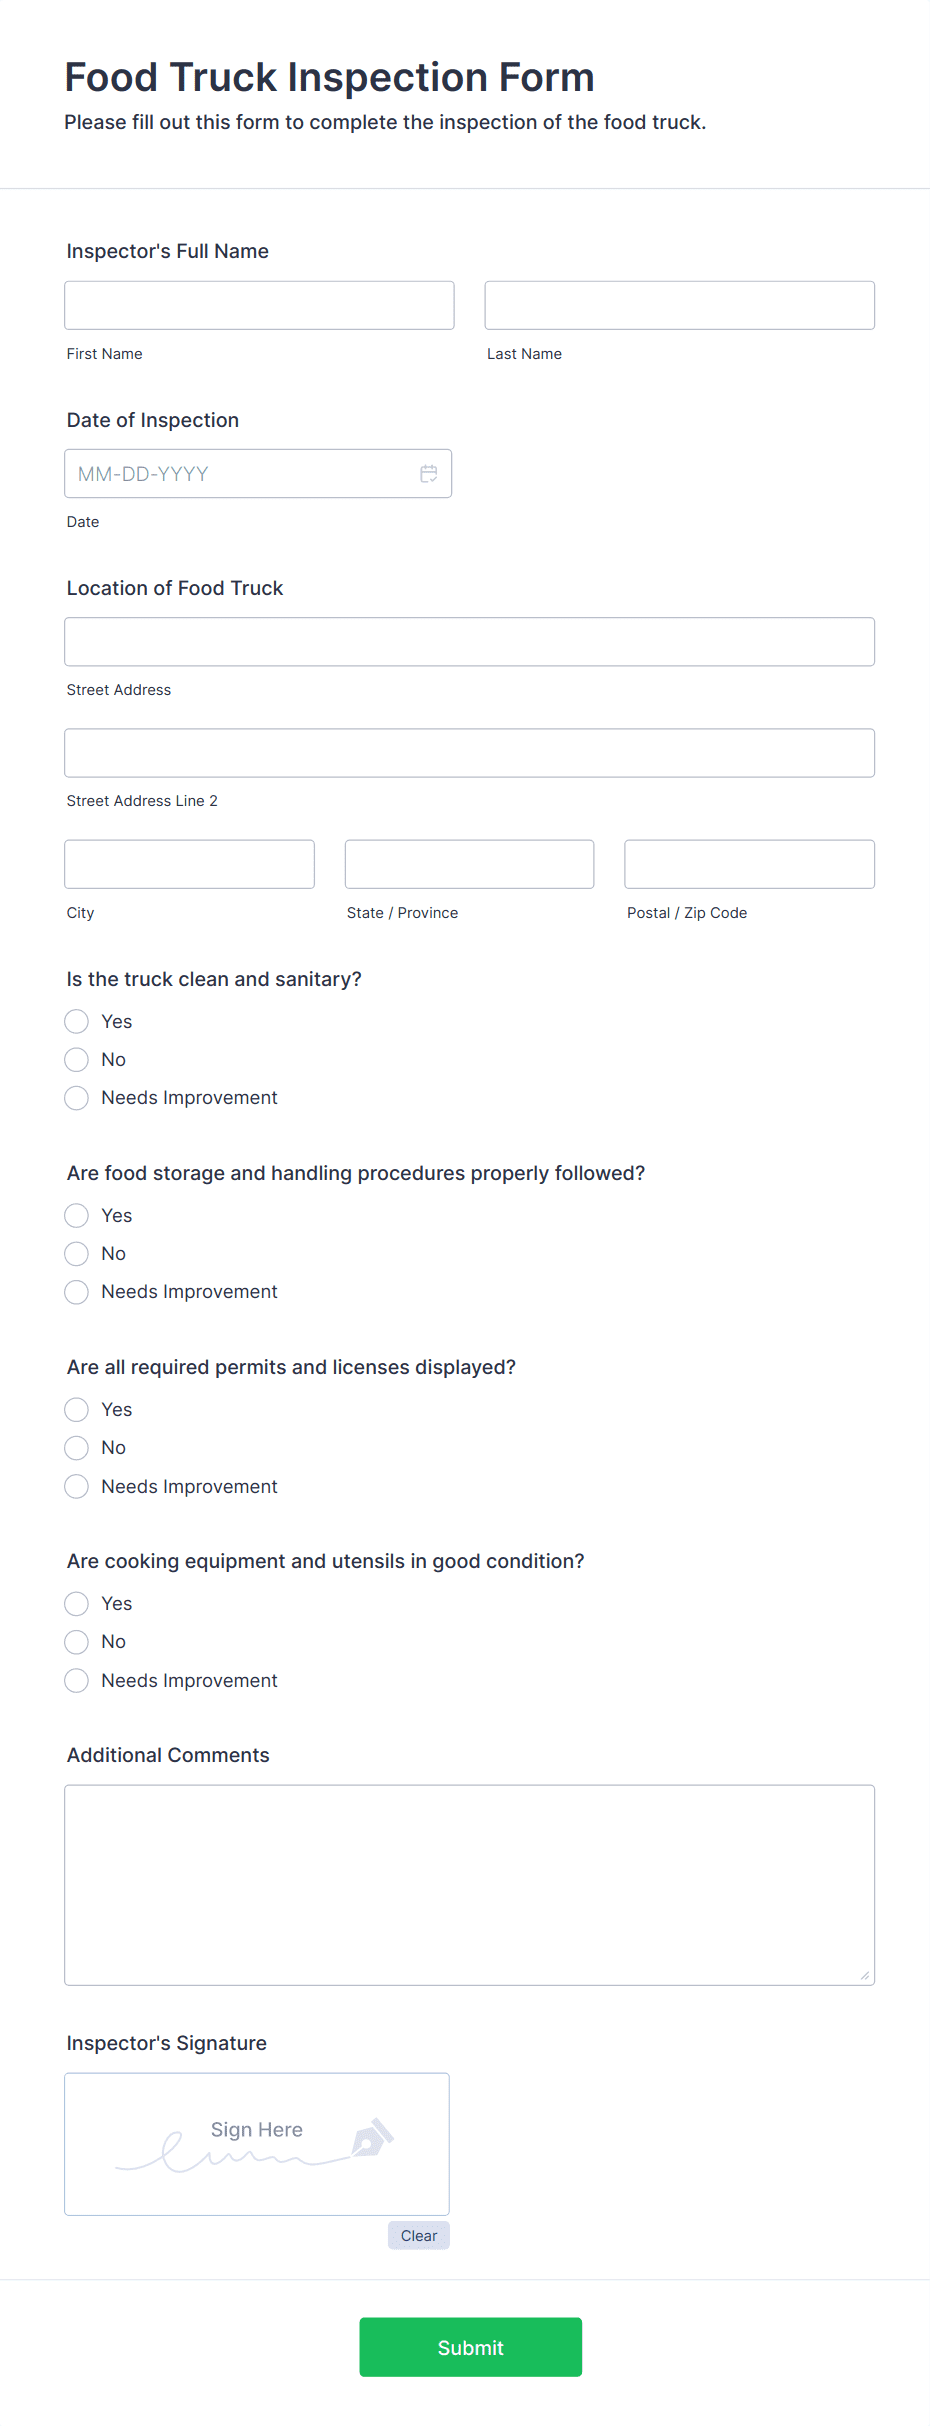The height and width of the screenshot is (2426, 930).
Task: Click the Street Address field
Action: tap(469, 642)
